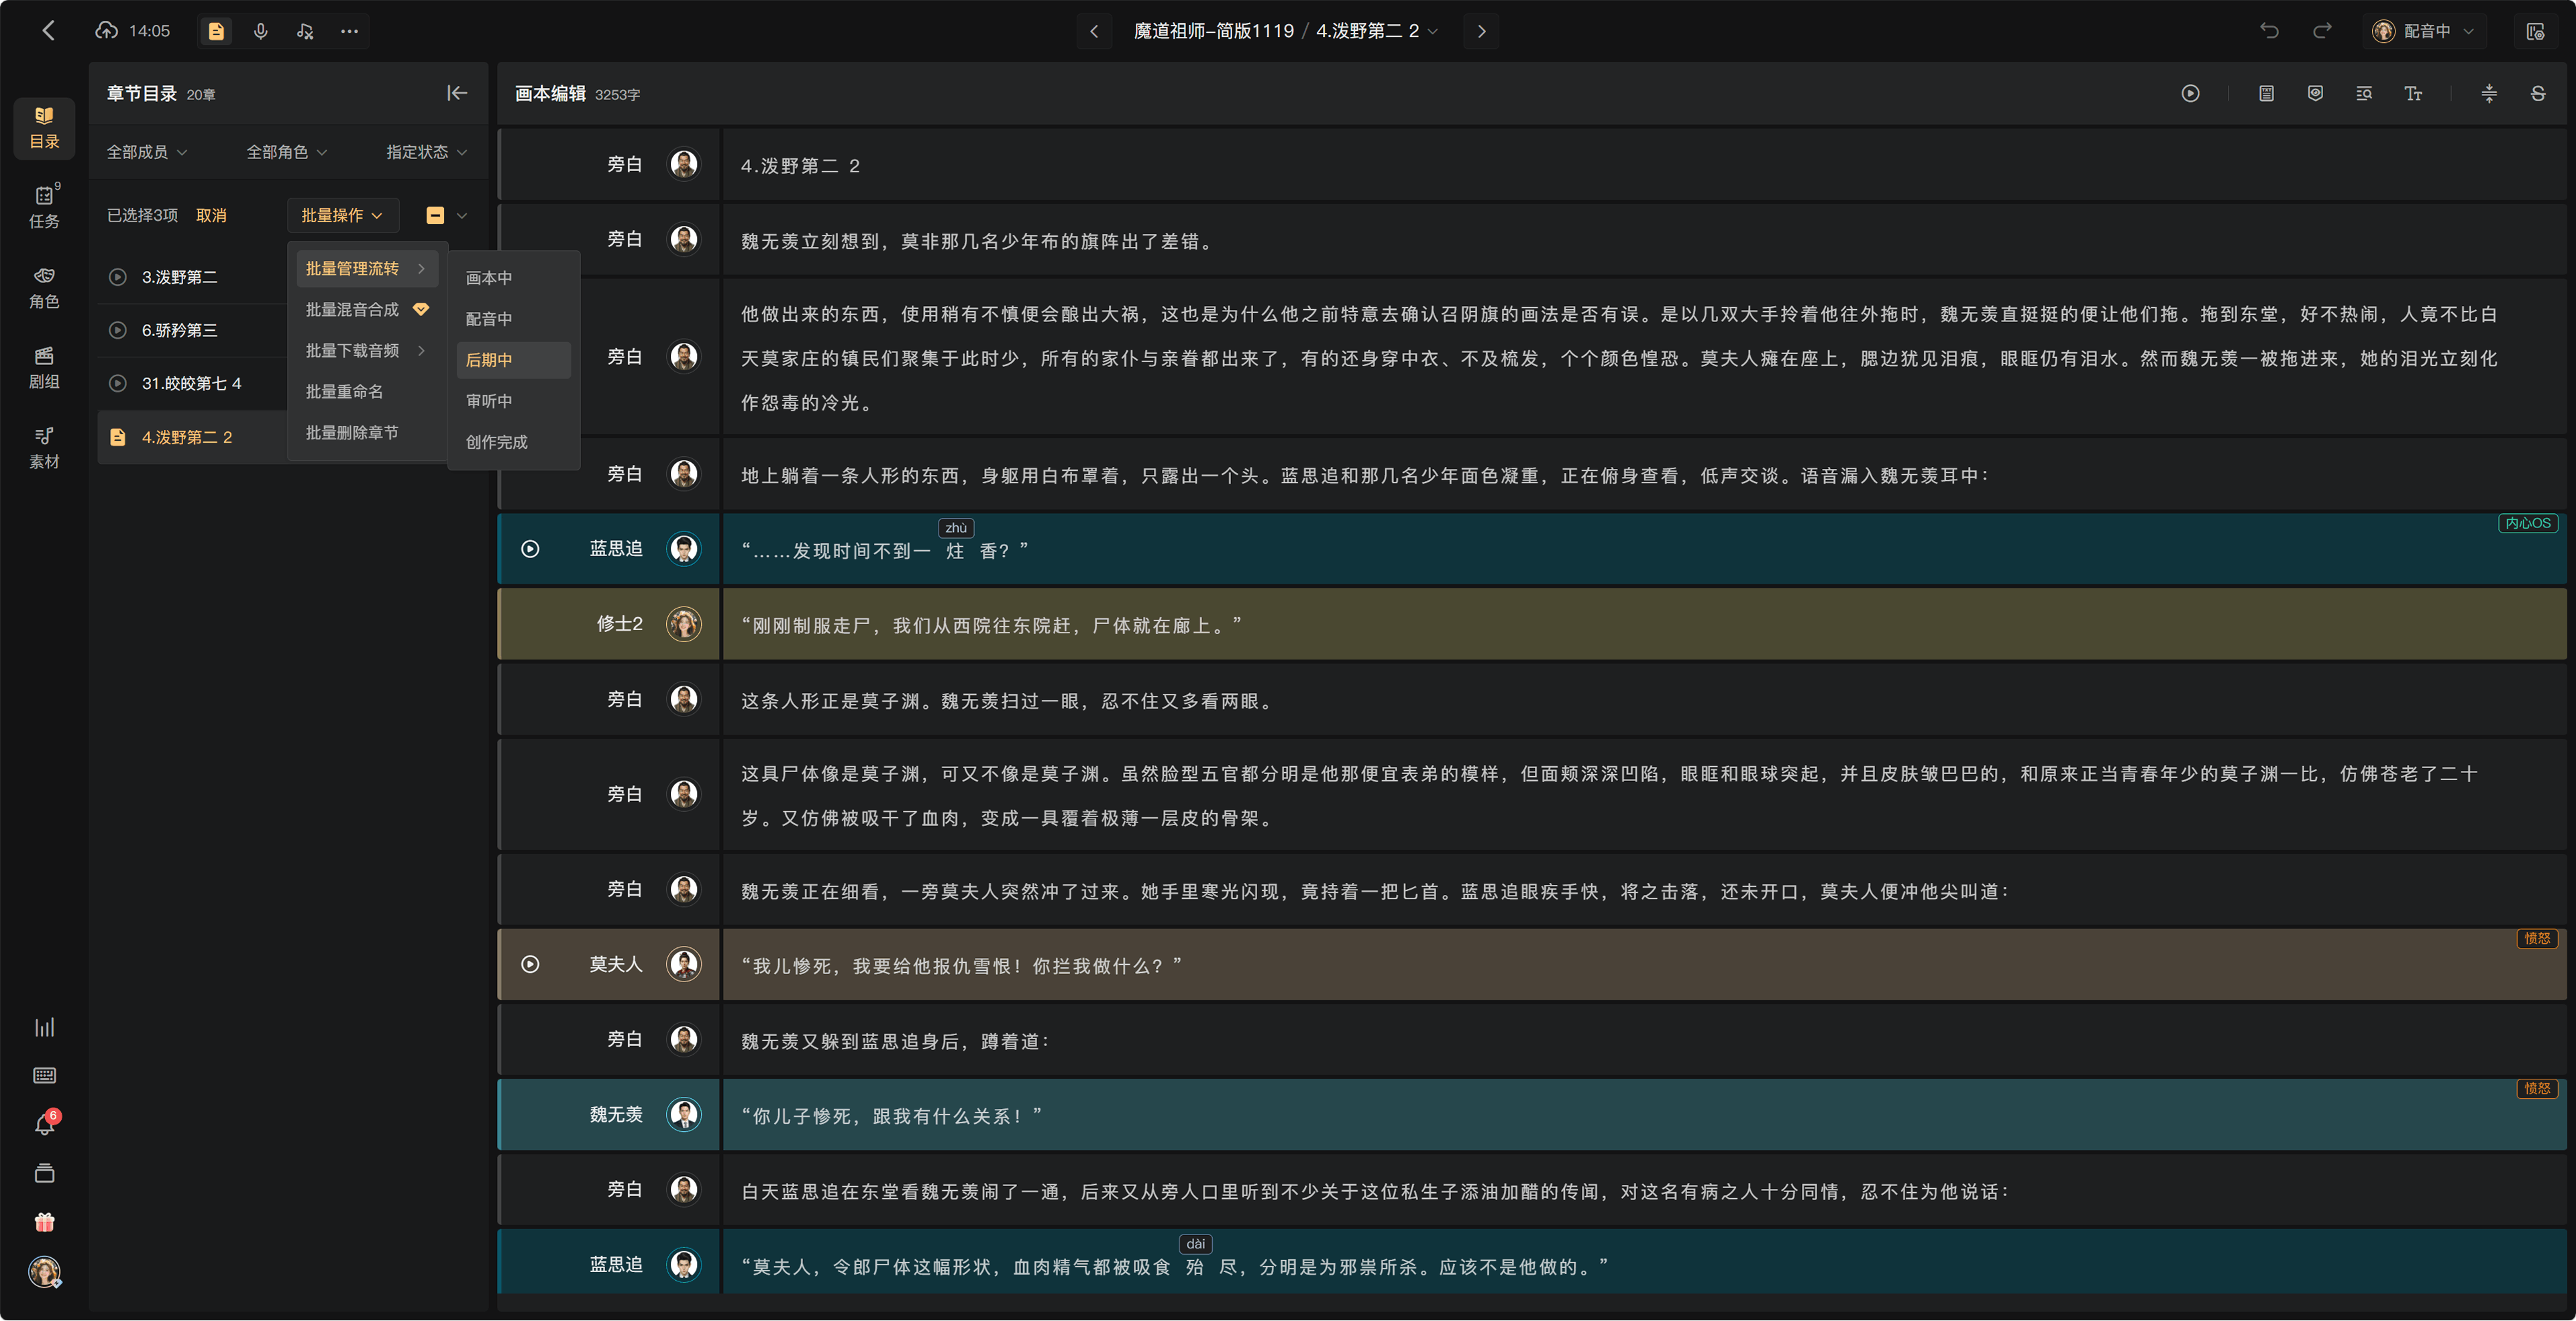The width and height of the screenshot is (2576, 1321).
Task: Toggle the select-all chapters checkbox
Action: 435,215
